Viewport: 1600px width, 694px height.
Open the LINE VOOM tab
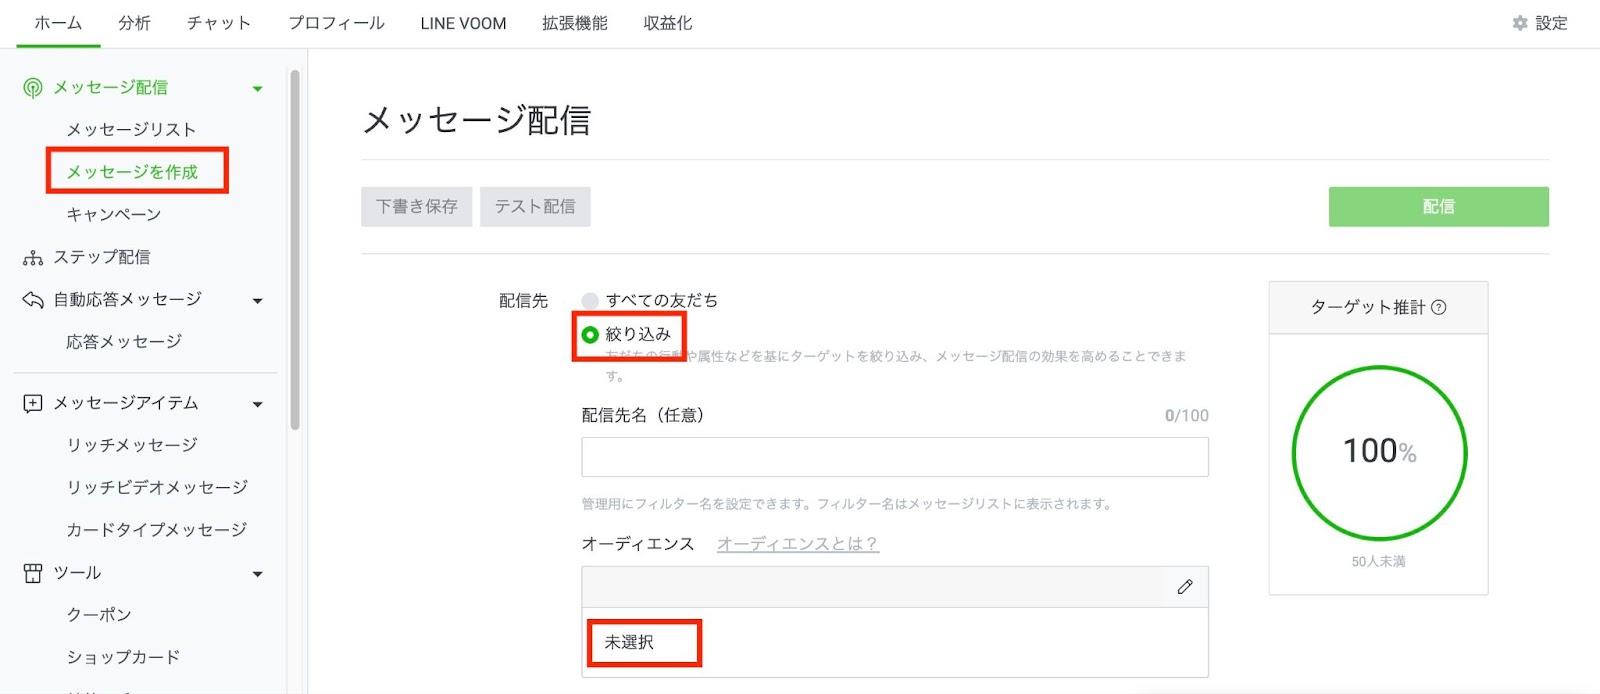463,23
